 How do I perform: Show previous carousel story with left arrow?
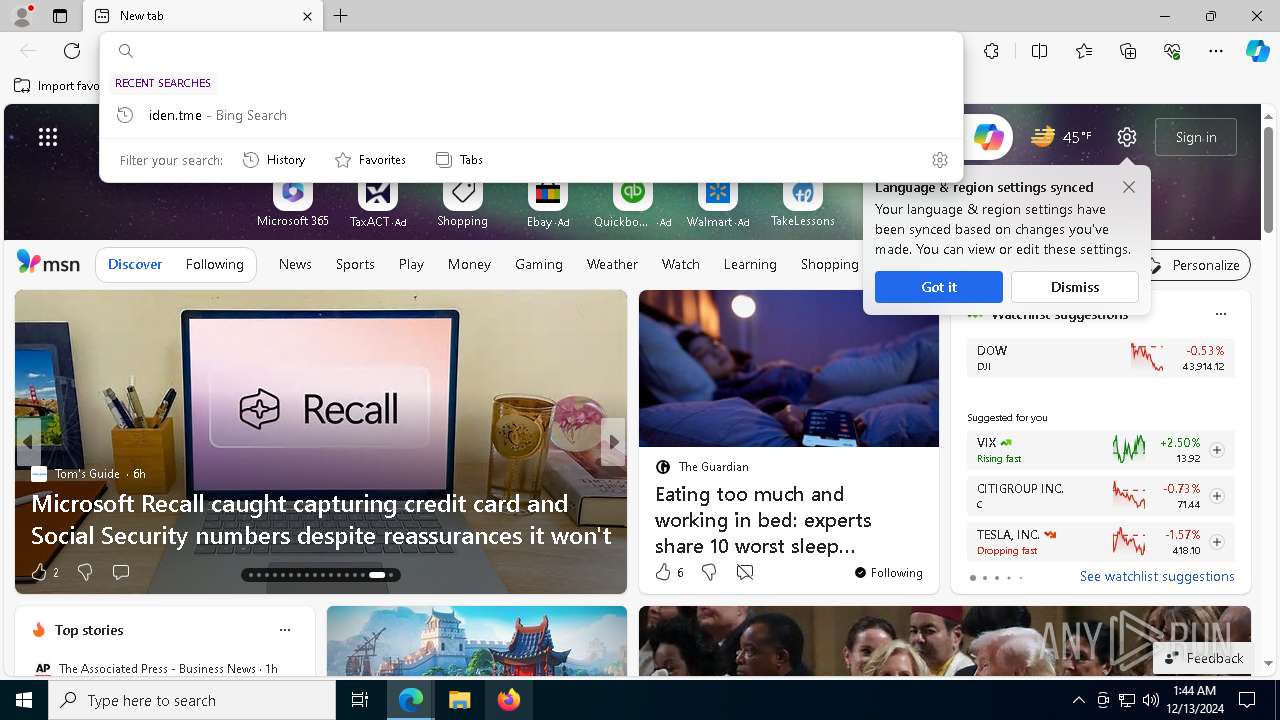point(27,441)
